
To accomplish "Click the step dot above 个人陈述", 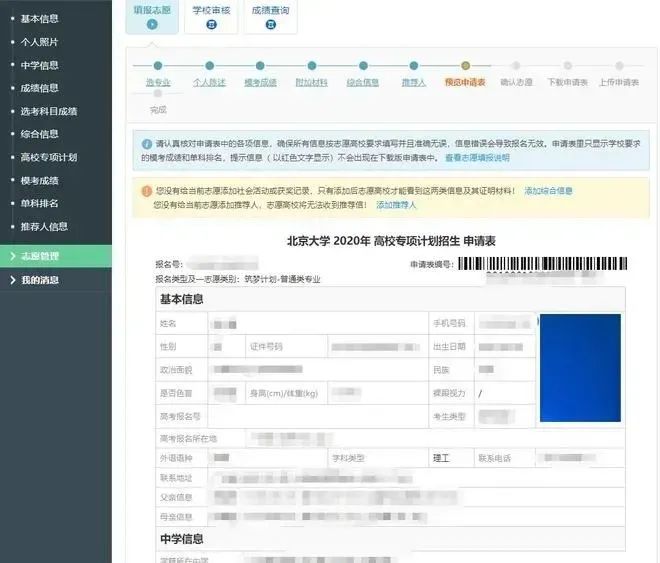I will (x=209, y=66).
